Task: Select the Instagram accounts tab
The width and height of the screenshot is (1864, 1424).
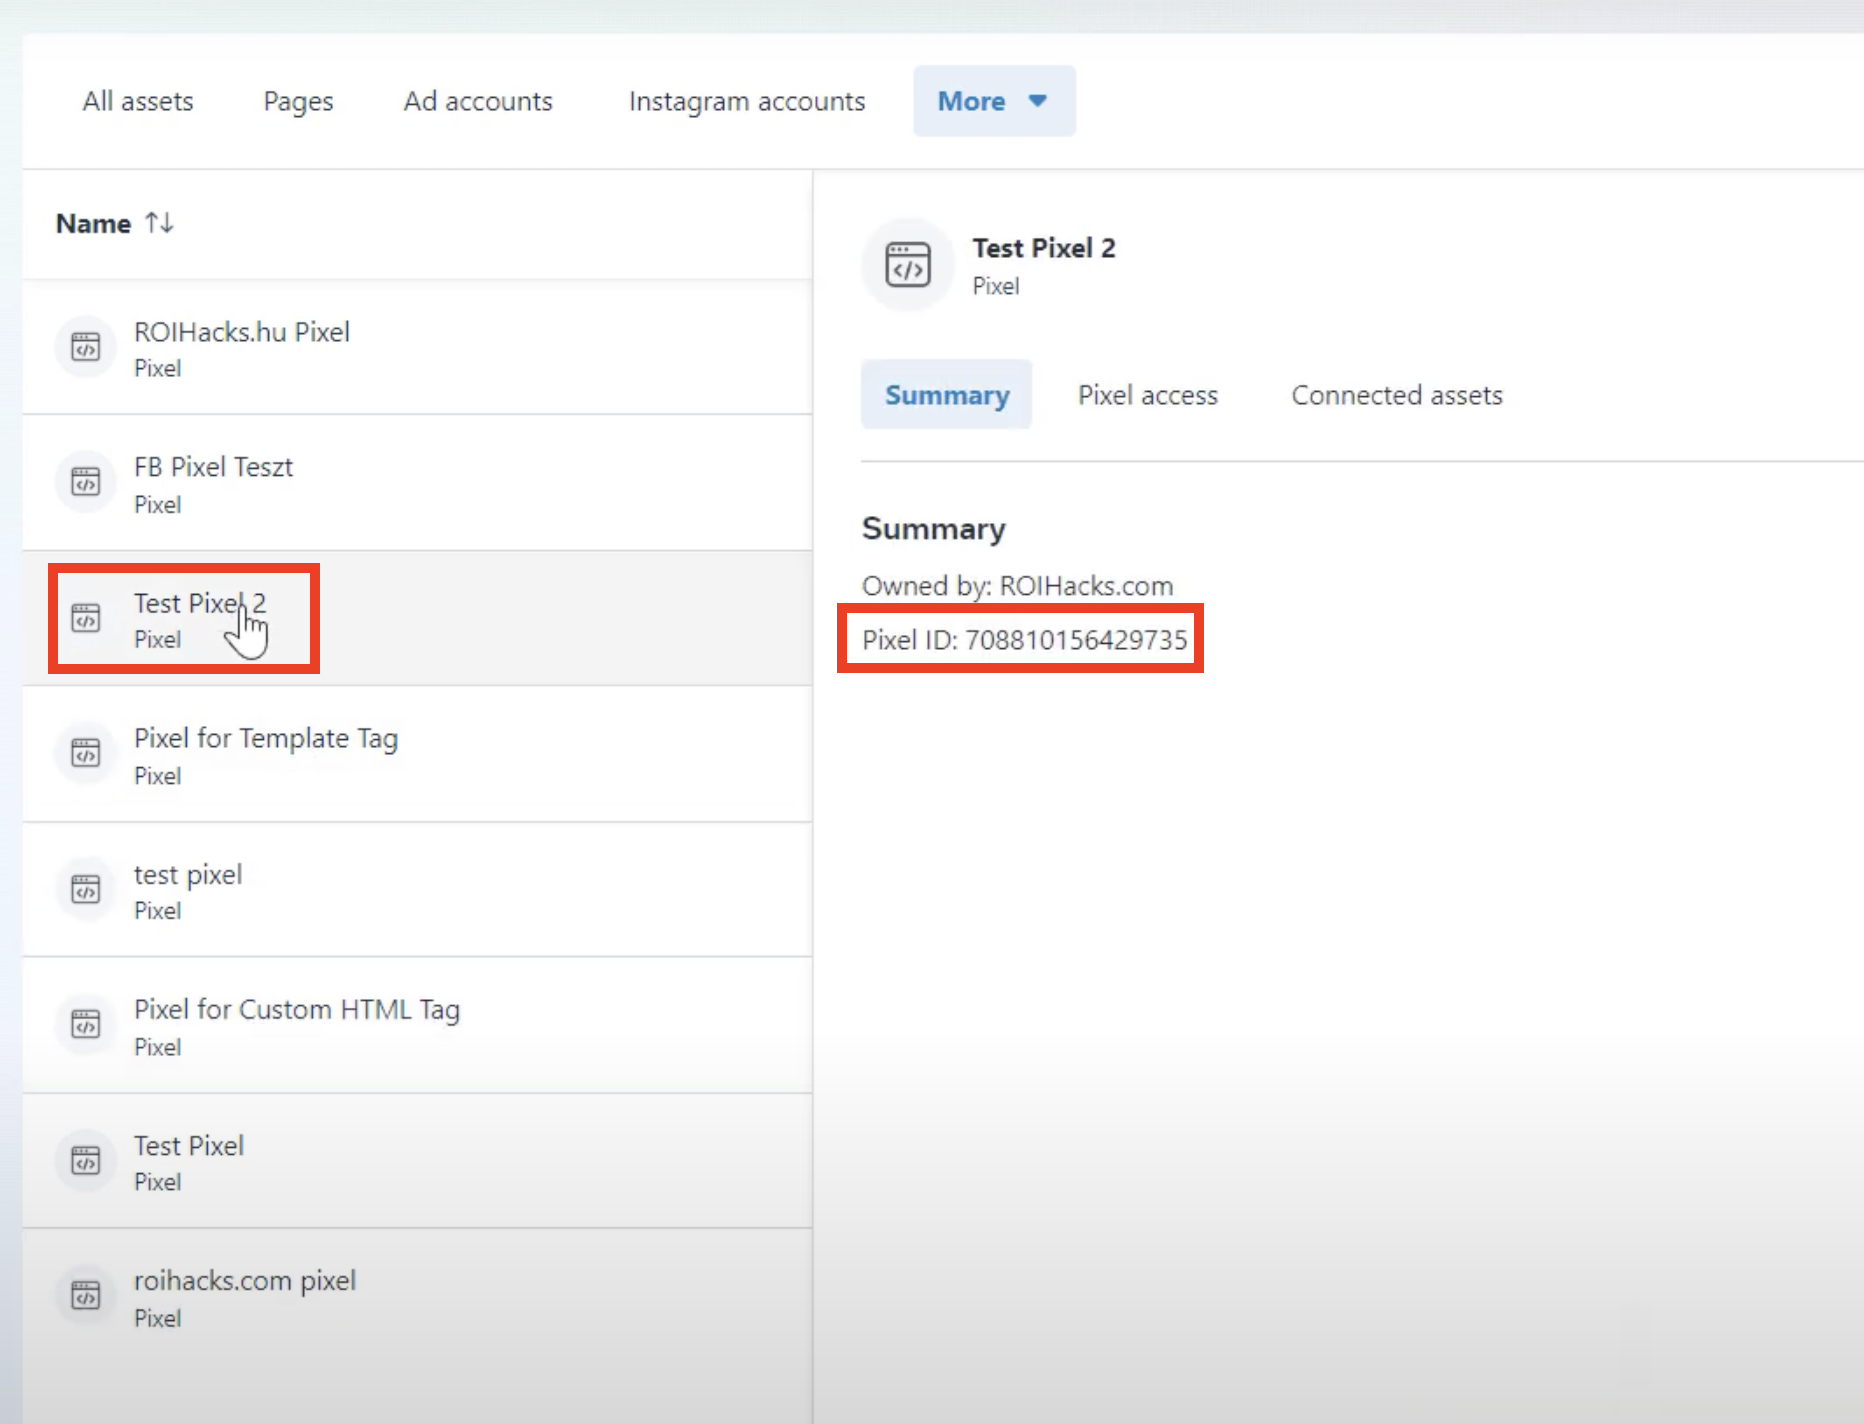Action: [x=747, y=102]
